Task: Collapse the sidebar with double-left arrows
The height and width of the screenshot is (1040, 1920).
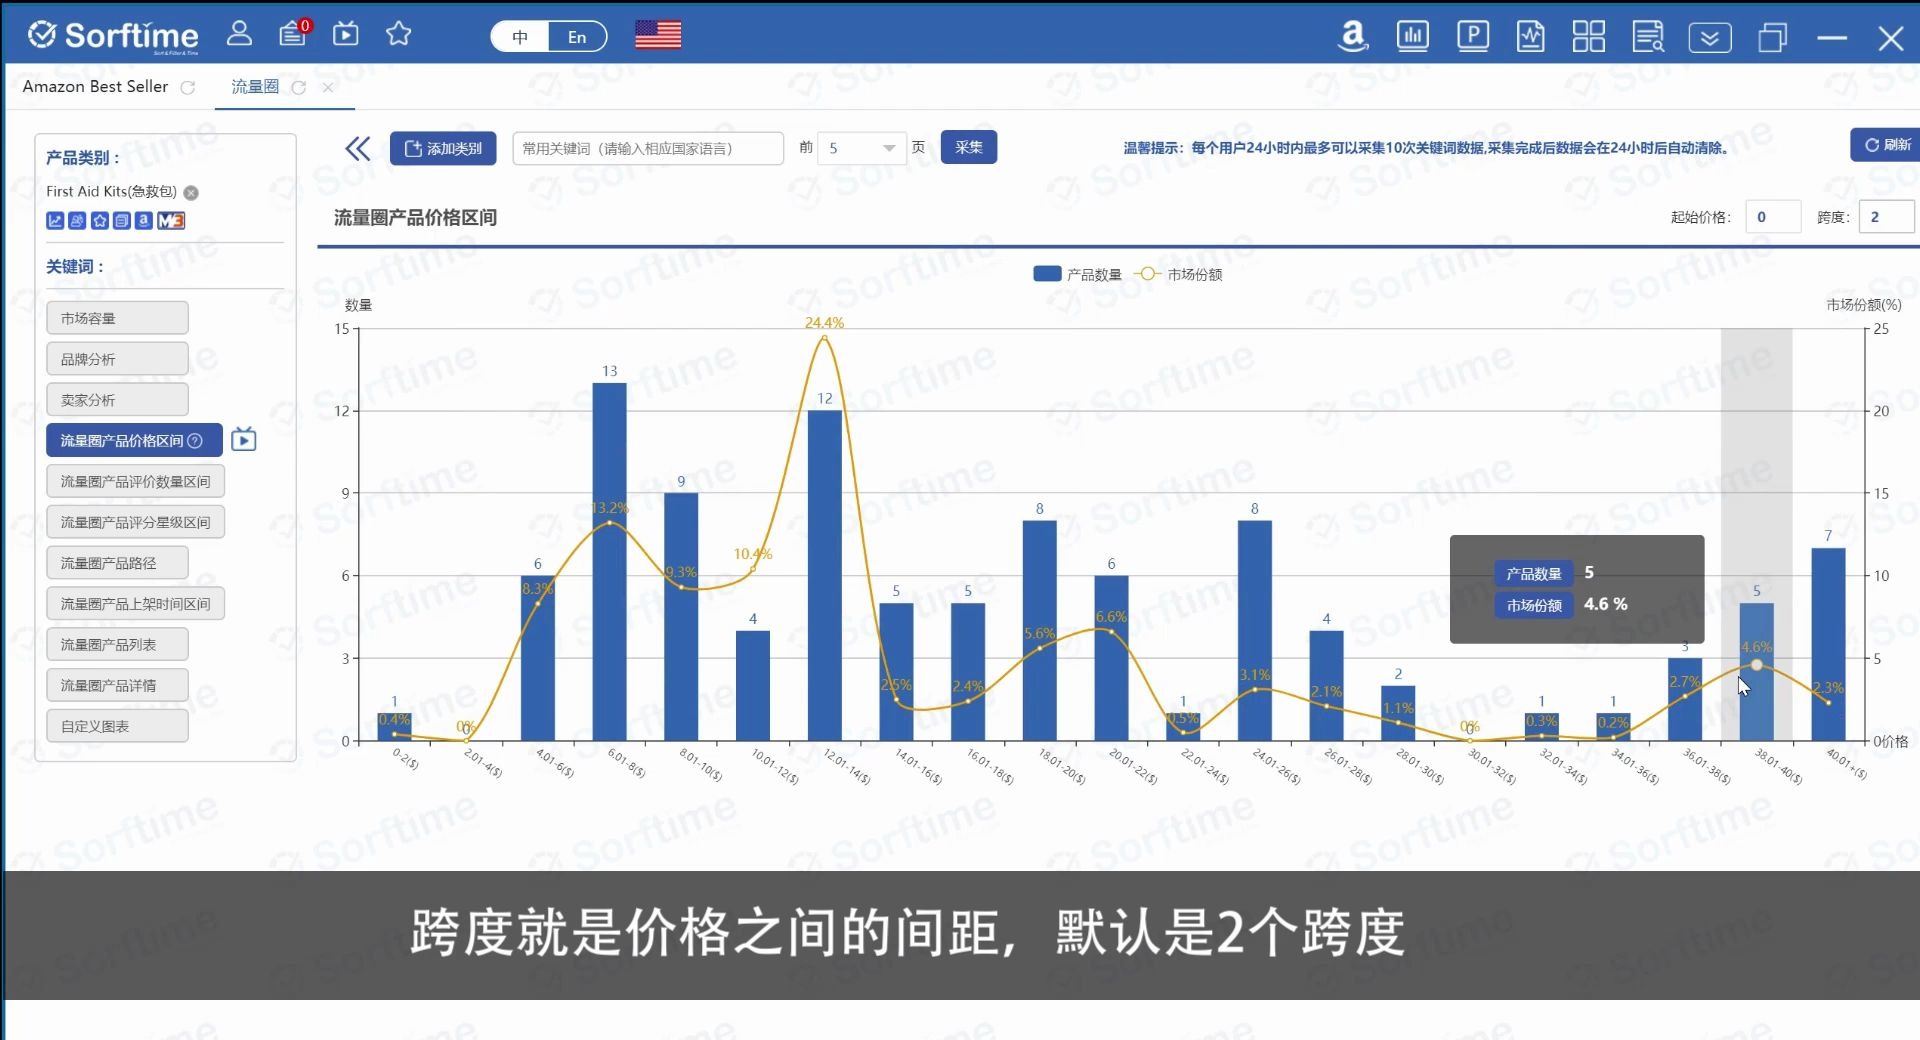Action: [357, 149]
